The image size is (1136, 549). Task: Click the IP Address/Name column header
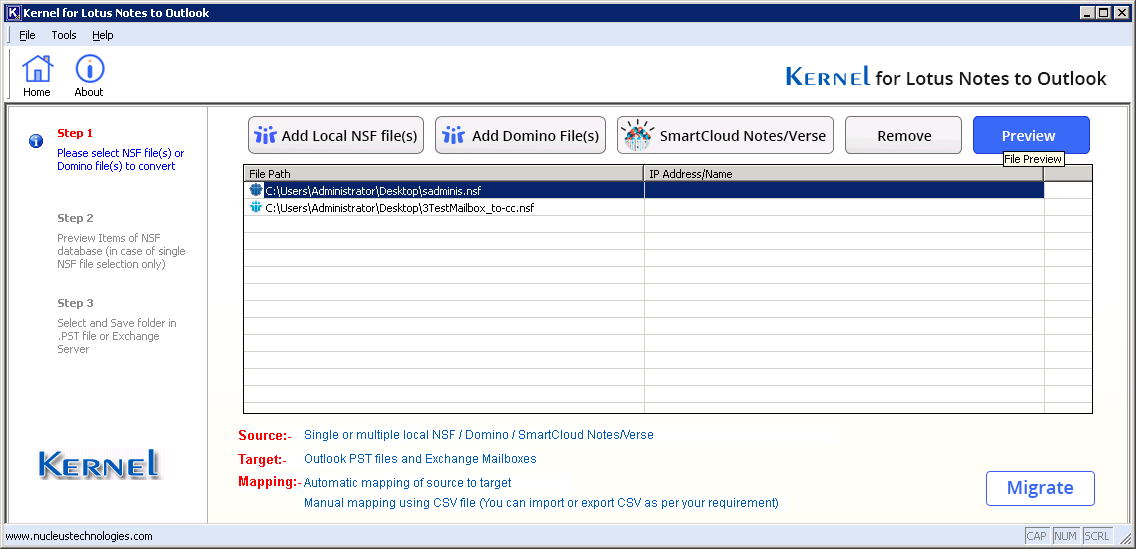pyautogui.click(x=844, y=174)
